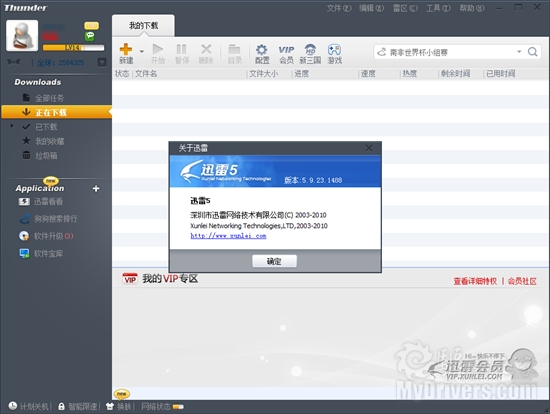Screen dimensions: 550x414
Task: Open the http://www.xunlei.com link
Action: (x=228, y=236)
